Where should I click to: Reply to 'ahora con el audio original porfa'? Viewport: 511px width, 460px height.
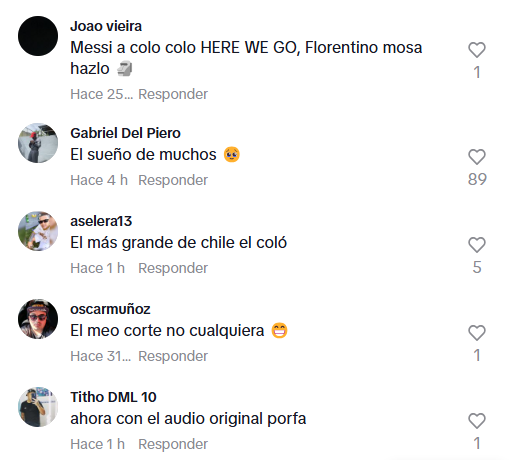(x=173, y=444)
